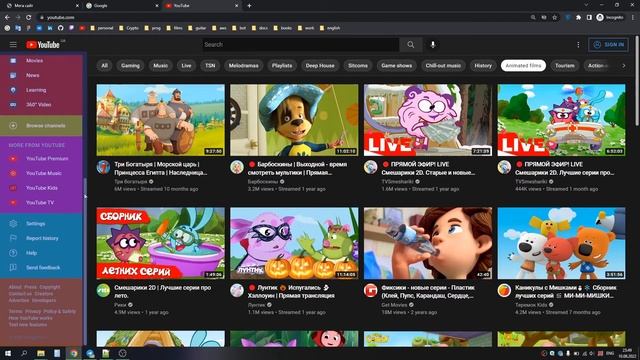
Task: Open Смешарики 2D лучшие серии про лето title
Action: (x=162, y=291)
